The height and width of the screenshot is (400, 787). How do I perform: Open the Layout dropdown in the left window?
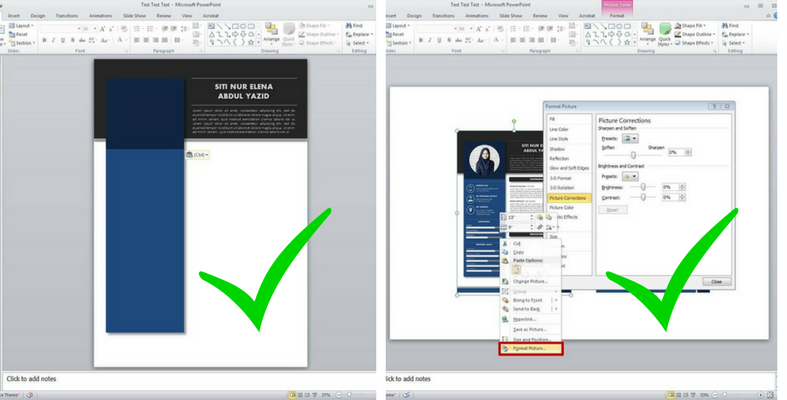pyautogui.click(x=21, y=26)
